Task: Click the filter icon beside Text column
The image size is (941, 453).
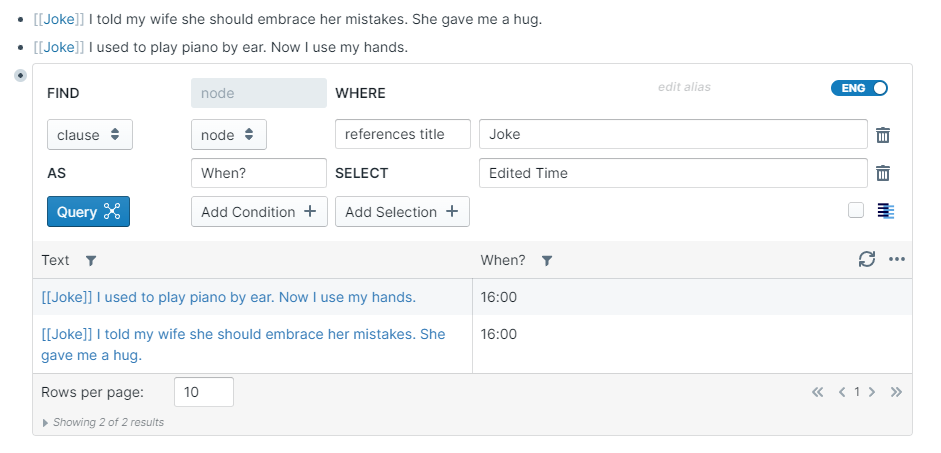Action: click(x=91, y=261)
